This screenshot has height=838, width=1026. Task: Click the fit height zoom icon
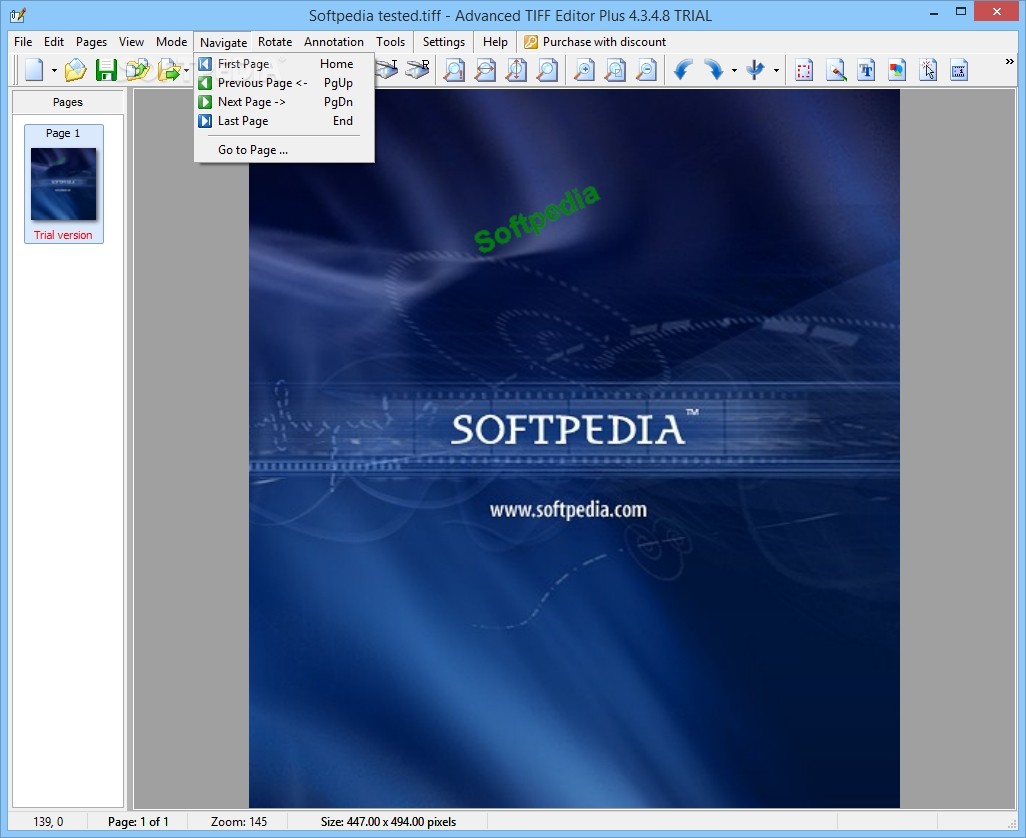pos(516,69)
